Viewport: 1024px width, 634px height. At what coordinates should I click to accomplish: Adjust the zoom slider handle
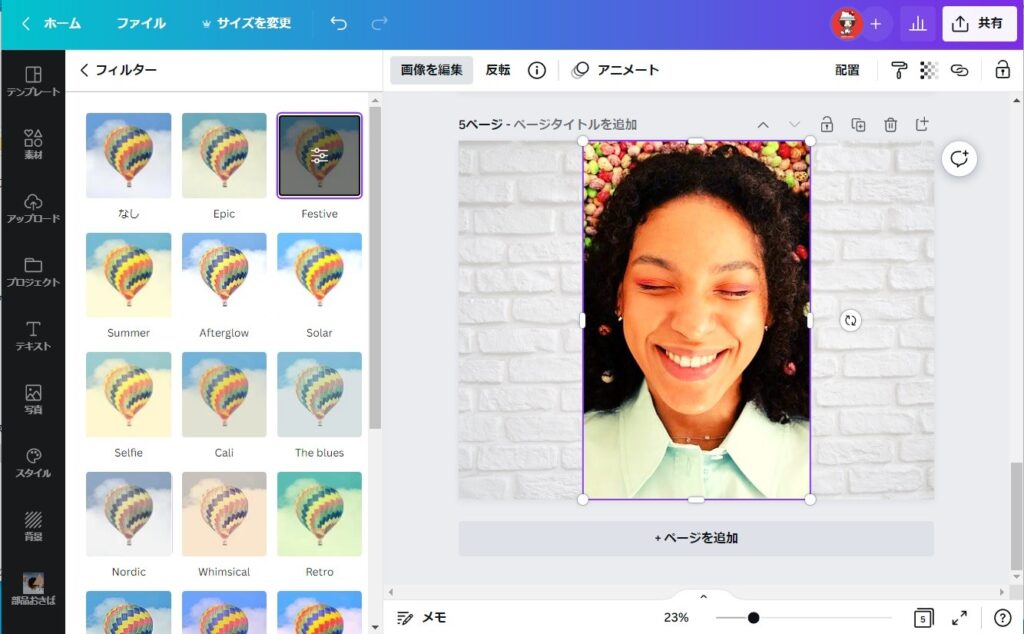tap(753, 618)
